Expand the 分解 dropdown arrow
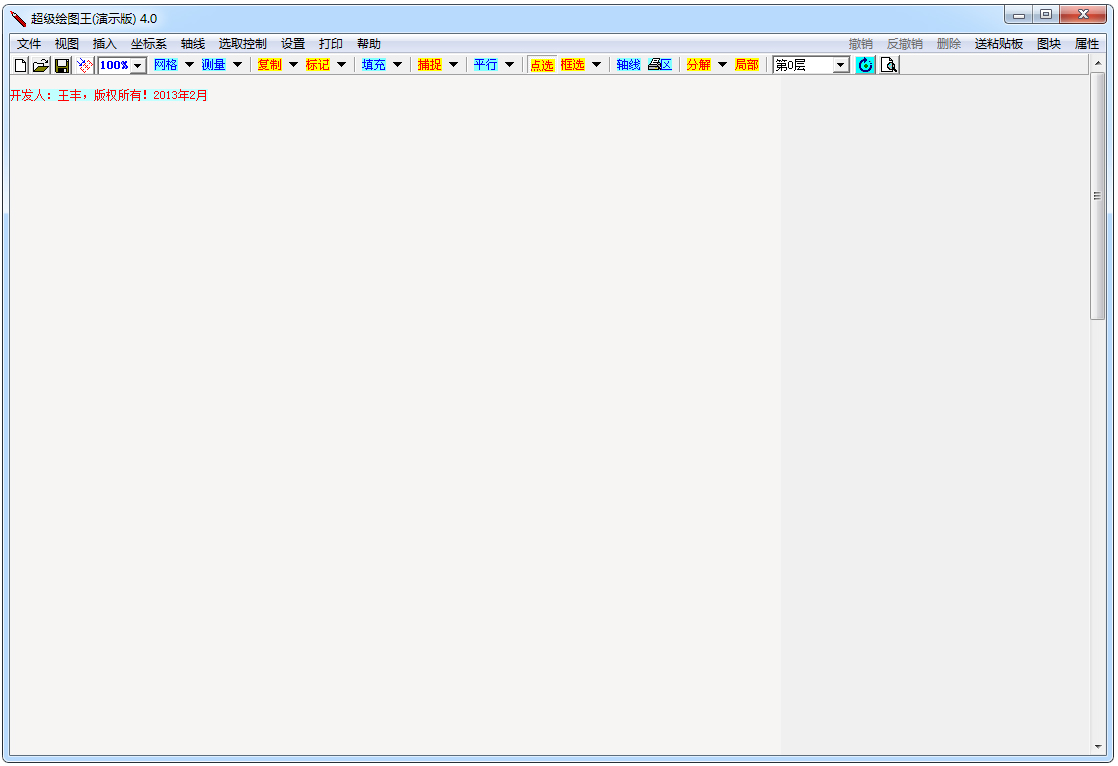The image size is (1118, 766). point(722,65)
